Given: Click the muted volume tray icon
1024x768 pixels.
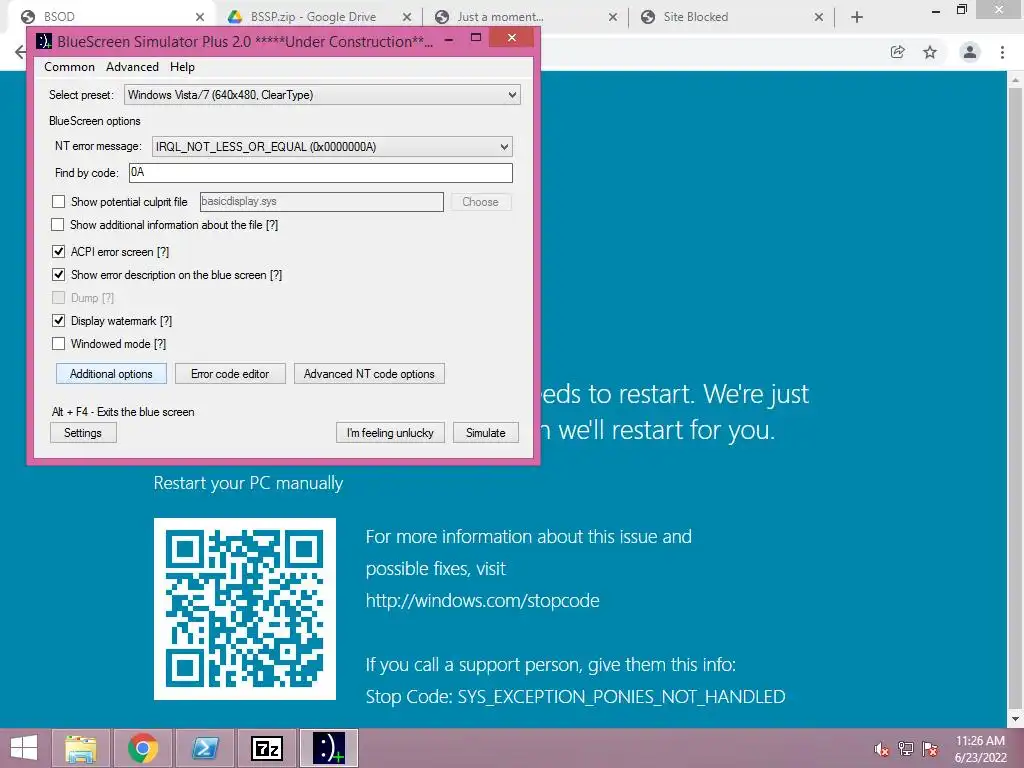Looking at the screenshot, I should coord(882,749).
